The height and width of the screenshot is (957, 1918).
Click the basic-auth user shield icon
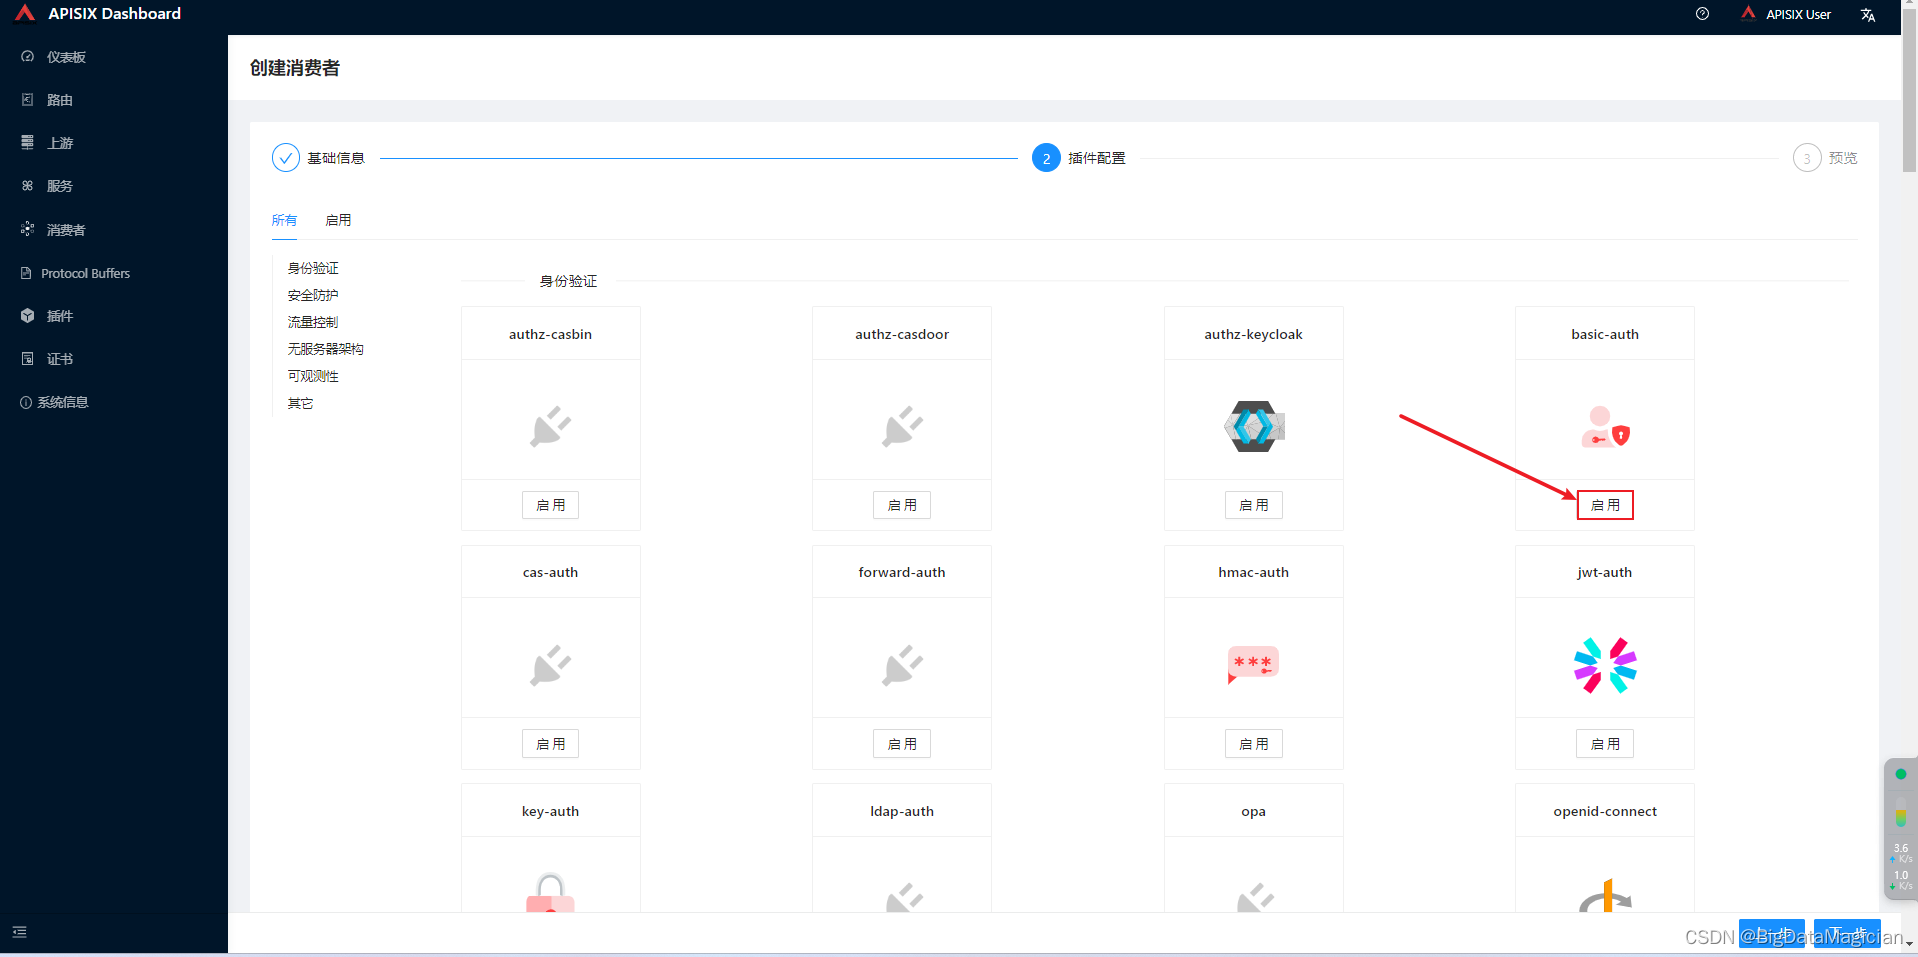pyautogui.click(x=1606, y=428)
